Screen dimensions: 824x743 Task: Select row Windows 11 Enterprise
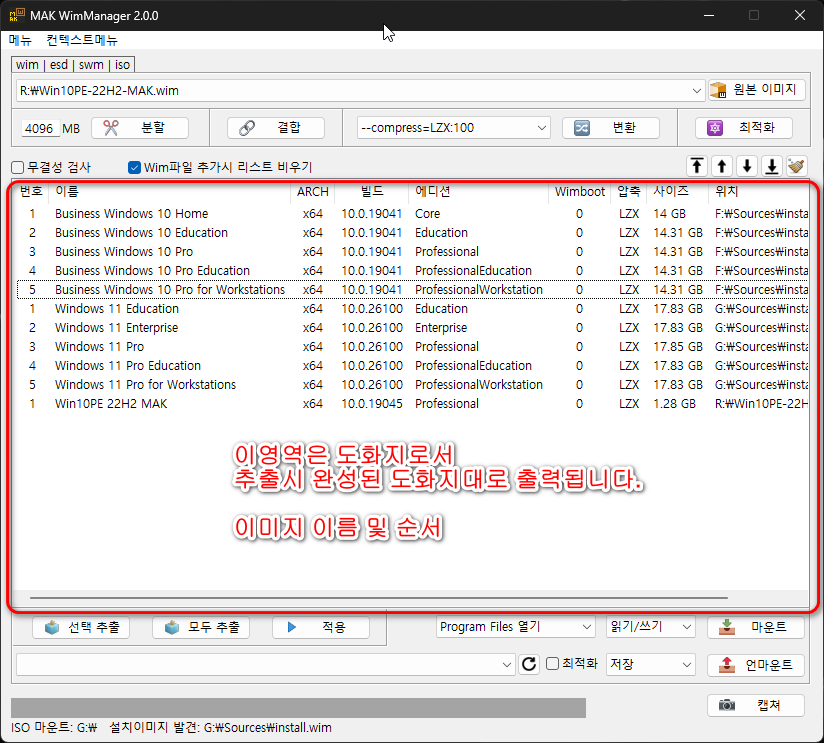[413, 328]
